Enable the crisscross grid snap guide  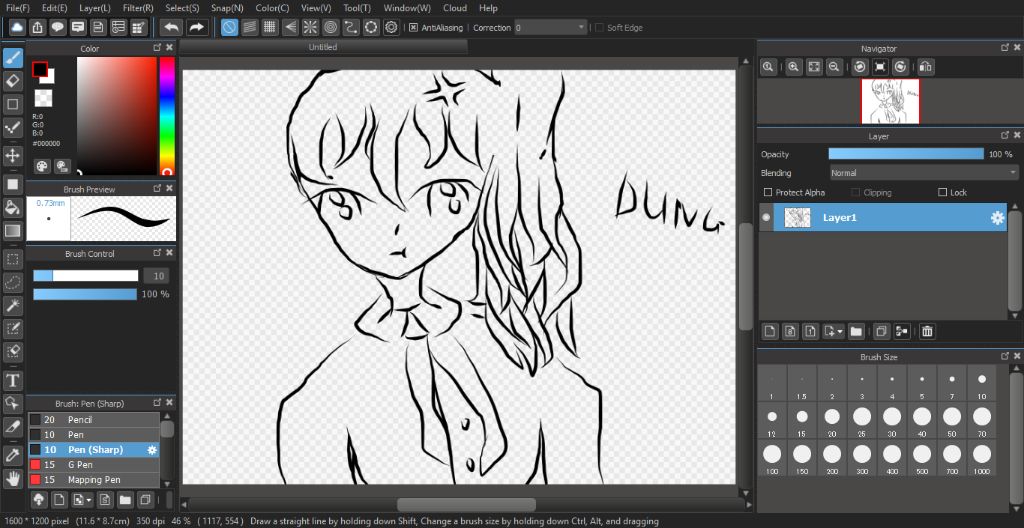pos(270,27)
